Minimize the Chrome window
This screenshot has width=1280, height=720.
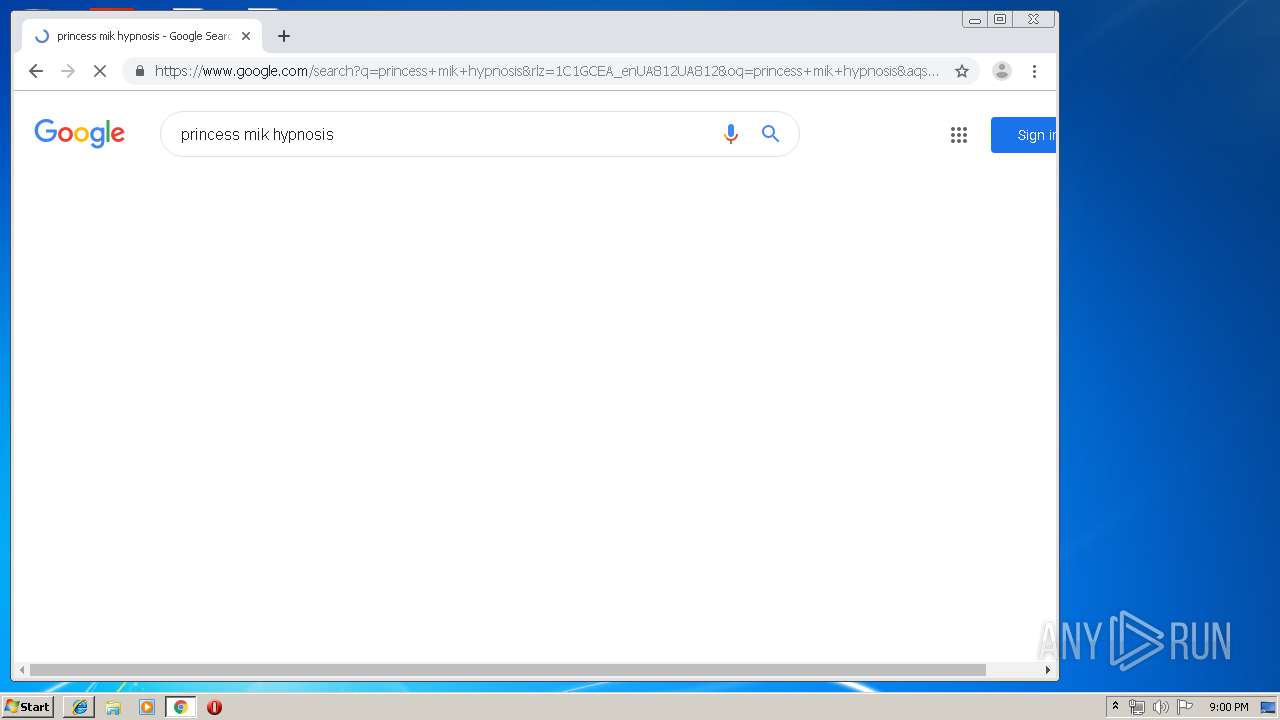975,19
